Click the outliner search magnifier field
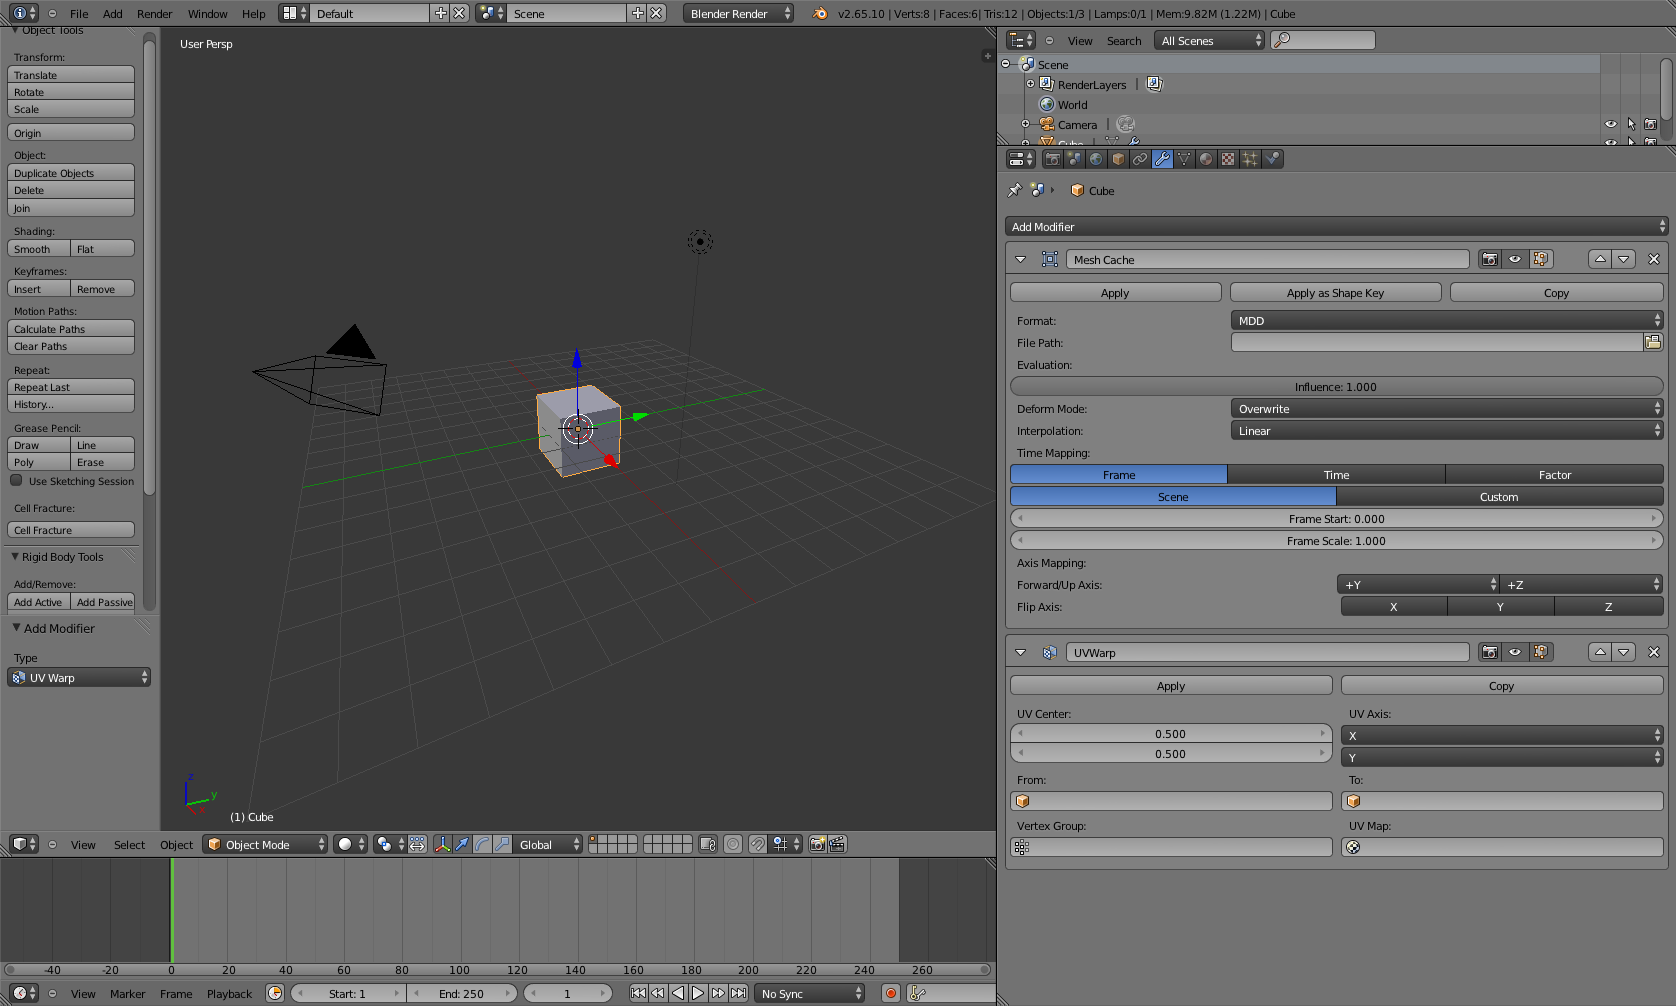The height and width of the screenshot is (1006, 1676). (1323, 40)
